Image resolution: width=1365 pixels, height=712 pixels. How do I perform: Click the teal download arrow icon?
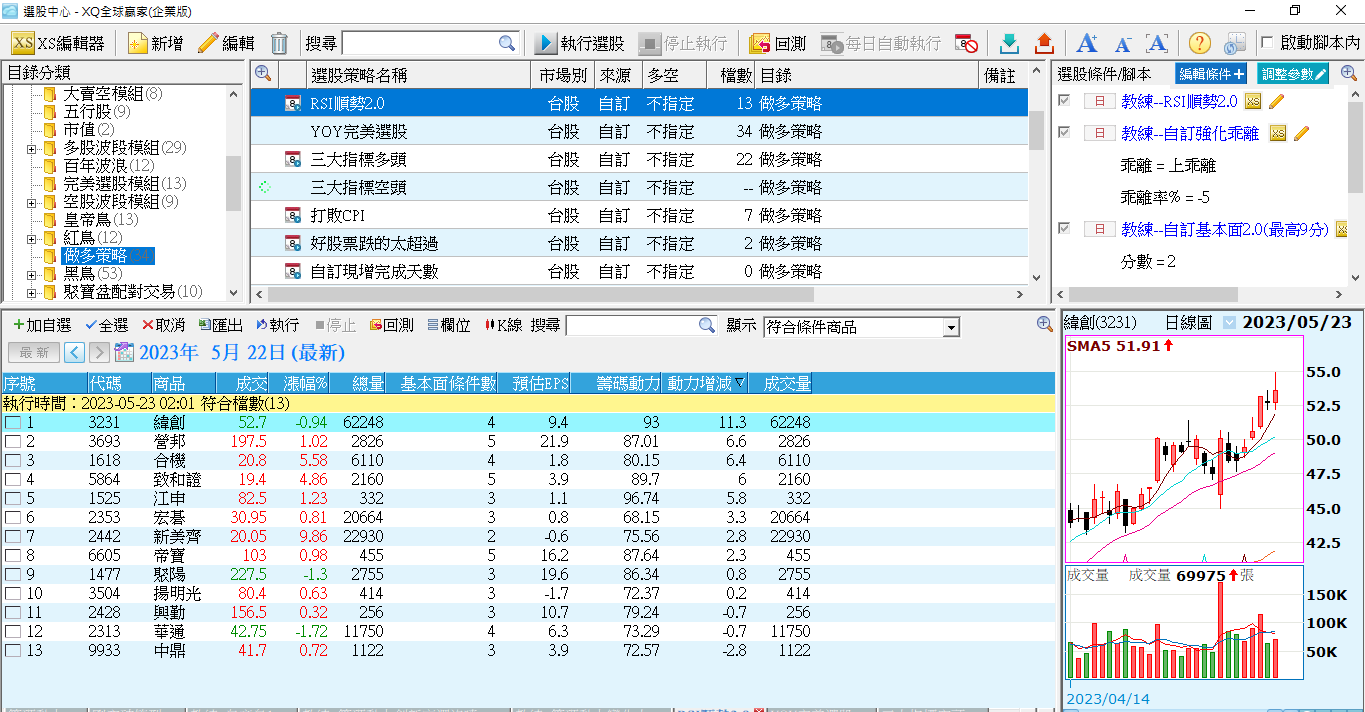click(1010, 43)
